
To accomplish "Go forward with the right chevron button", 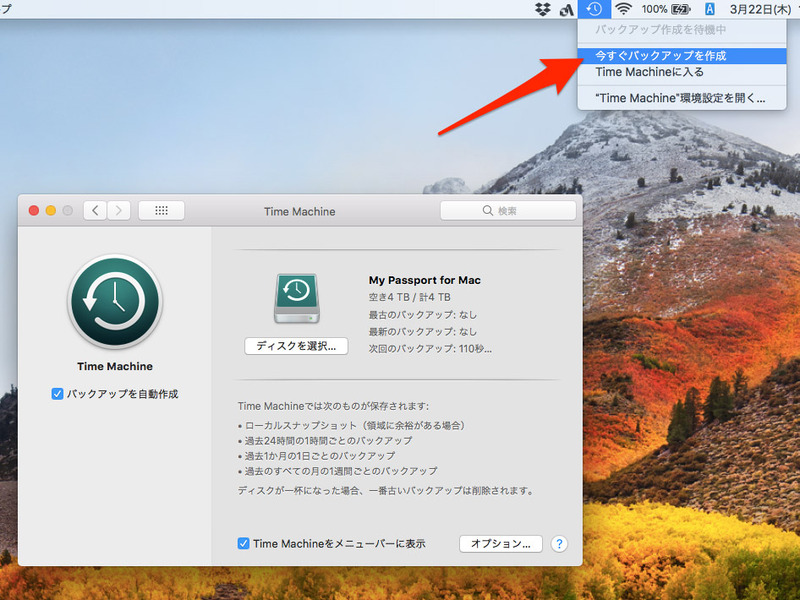I will [118, 210].
